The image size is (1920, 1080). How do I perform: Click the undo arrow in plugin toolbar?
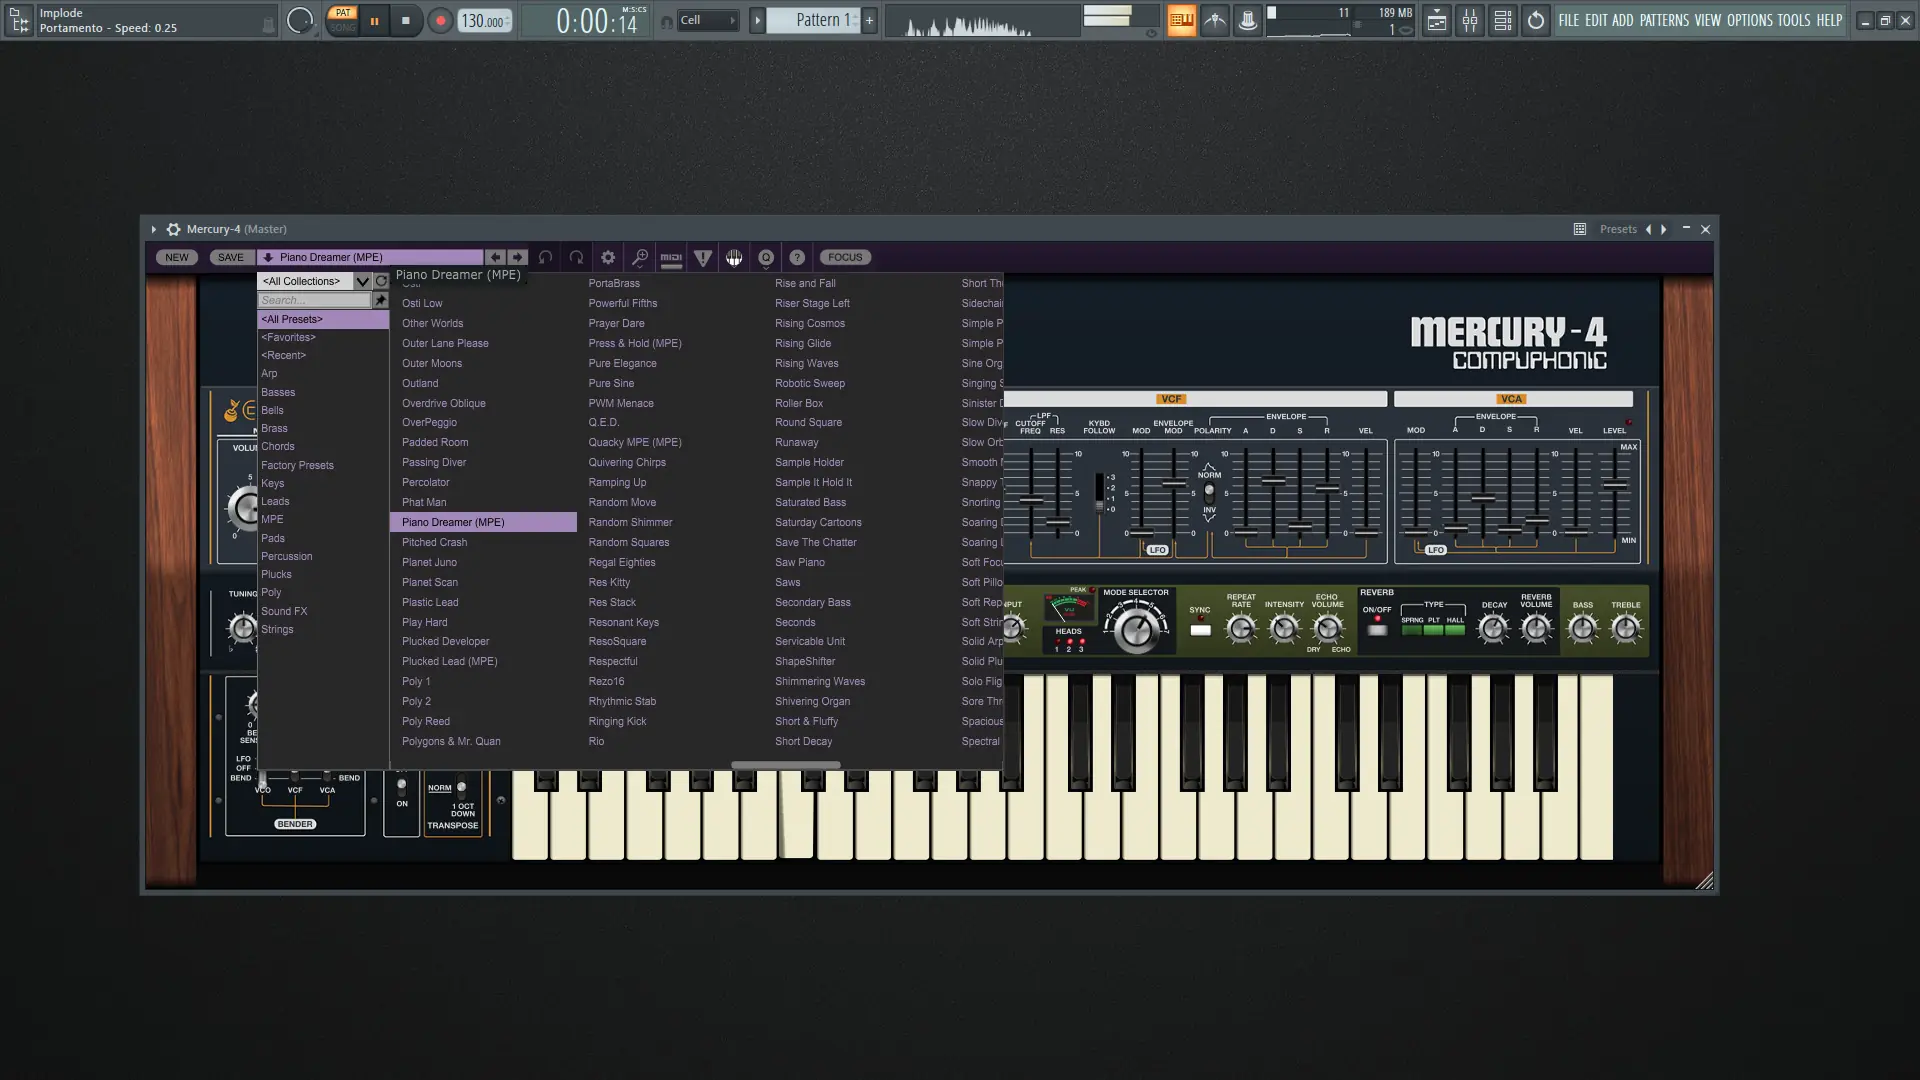(x=545, y=258)
